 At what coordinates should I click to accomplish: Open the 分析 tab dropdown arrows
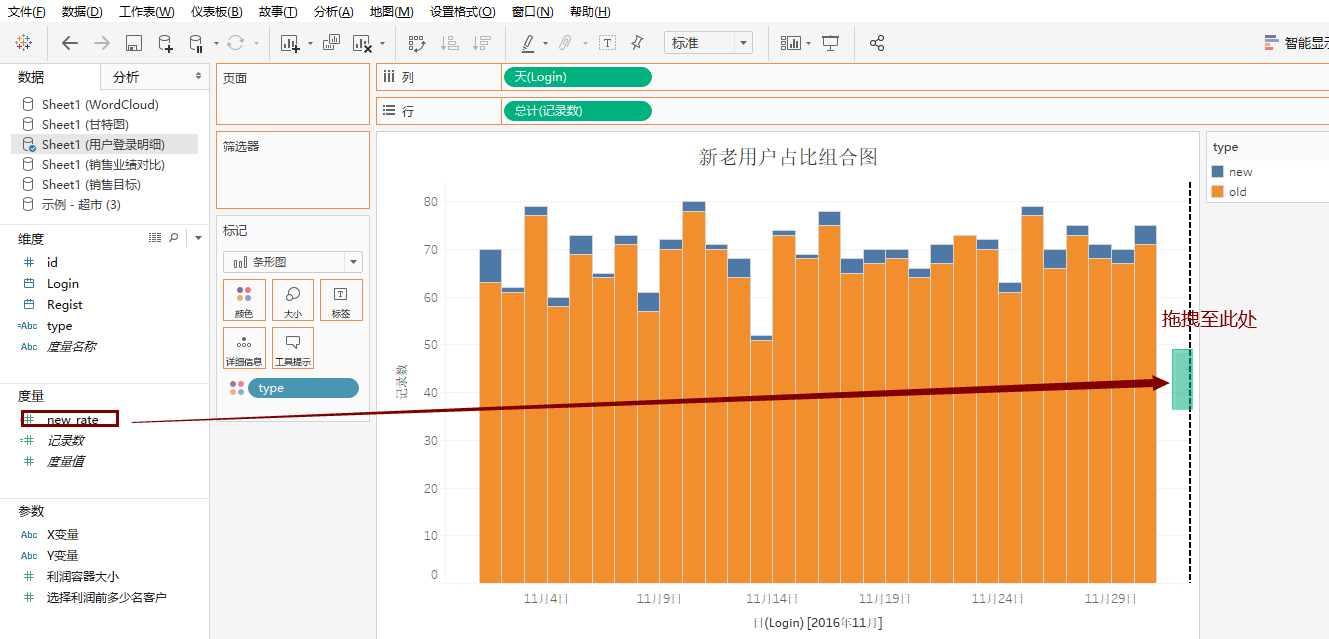[198, 77]
